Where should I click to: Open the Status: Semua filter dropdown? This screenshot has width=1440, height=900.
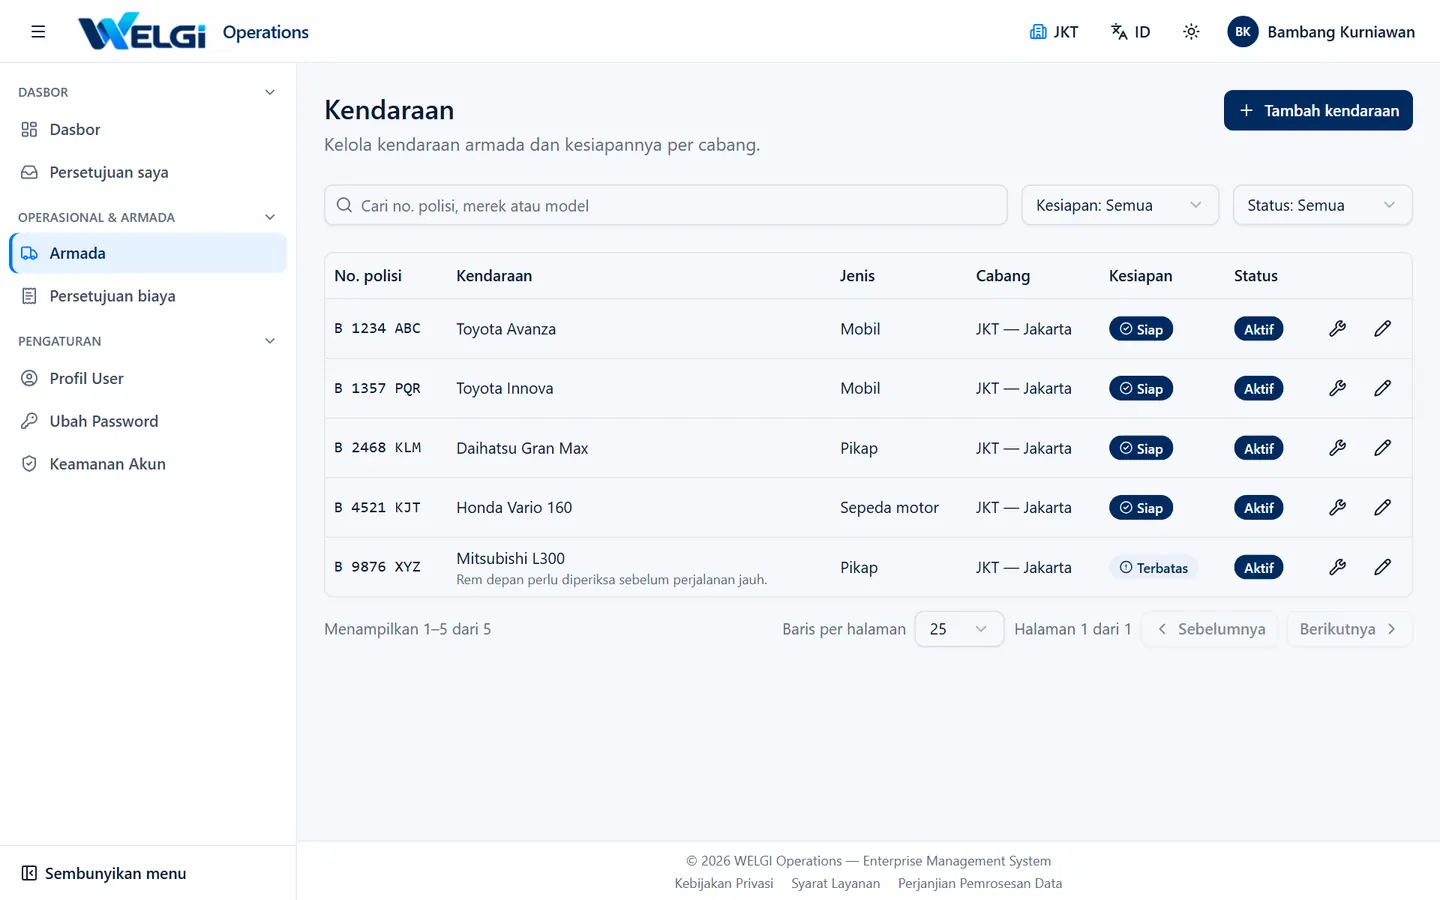[x=1322, y=205]
